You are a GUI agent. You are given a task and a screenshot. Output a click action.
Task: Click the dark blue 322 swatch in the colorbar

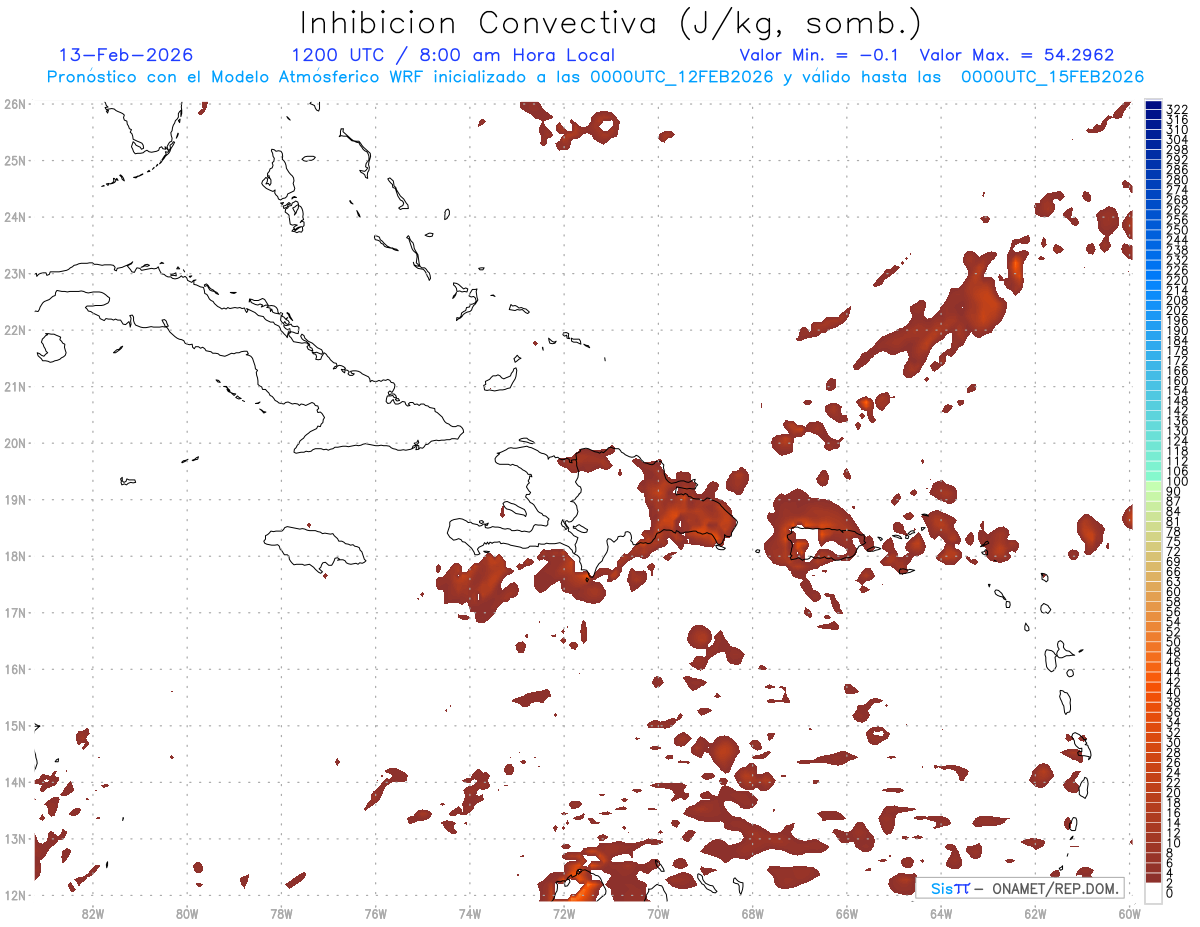point(1154,106)
